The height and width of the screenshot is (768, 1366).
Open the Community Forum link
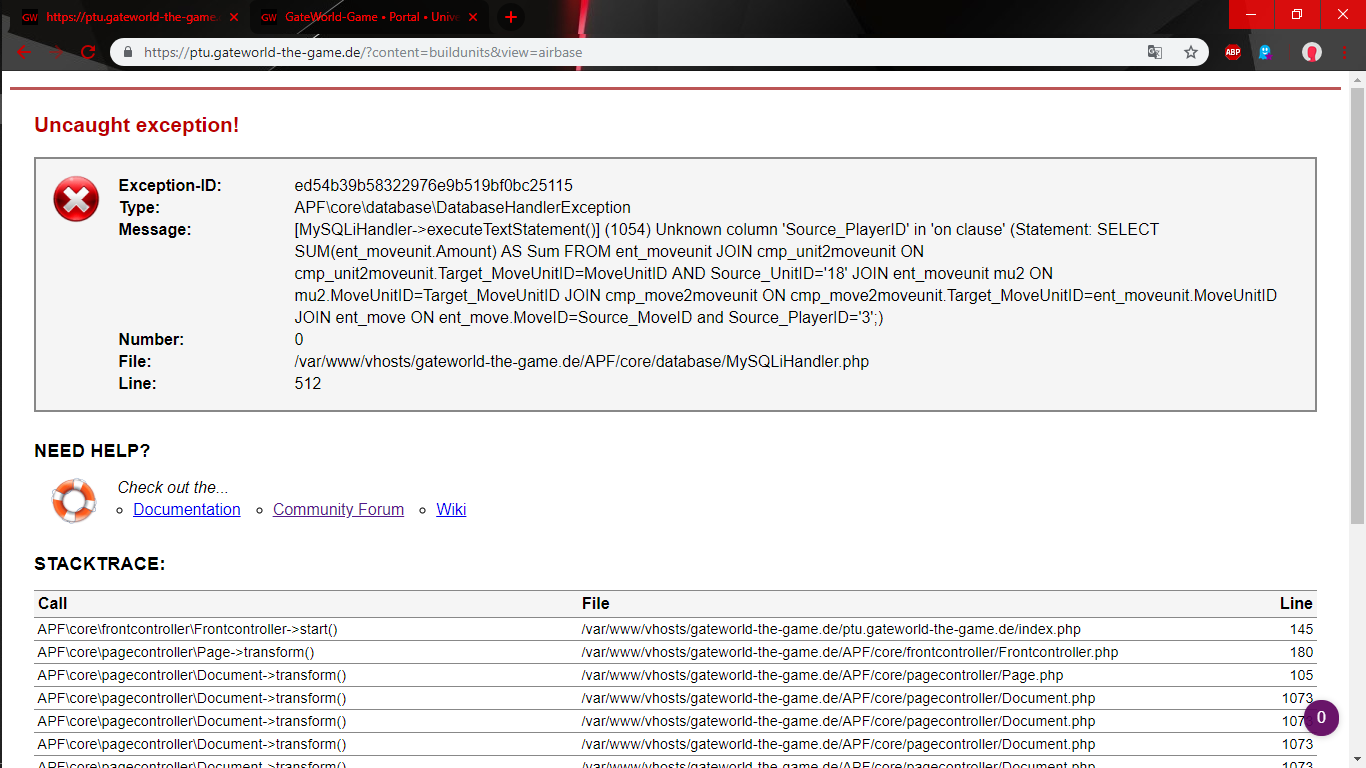338,510
